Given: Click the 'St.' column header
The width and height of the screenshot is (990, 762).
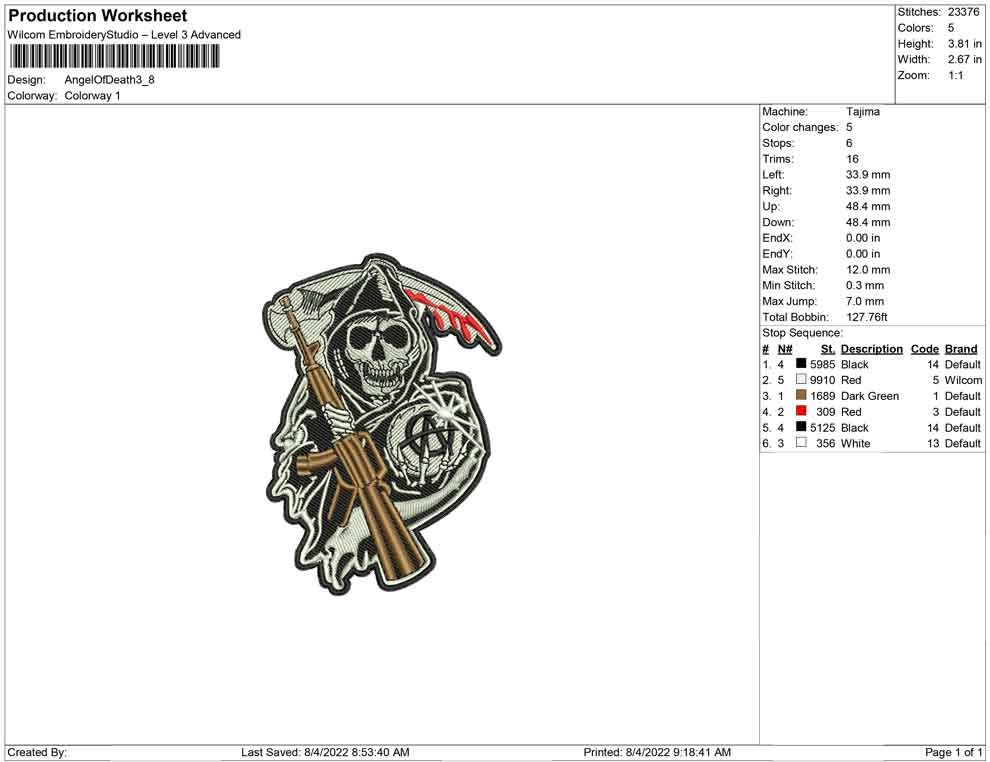Looking at the screenshot, I should [828, 349].
